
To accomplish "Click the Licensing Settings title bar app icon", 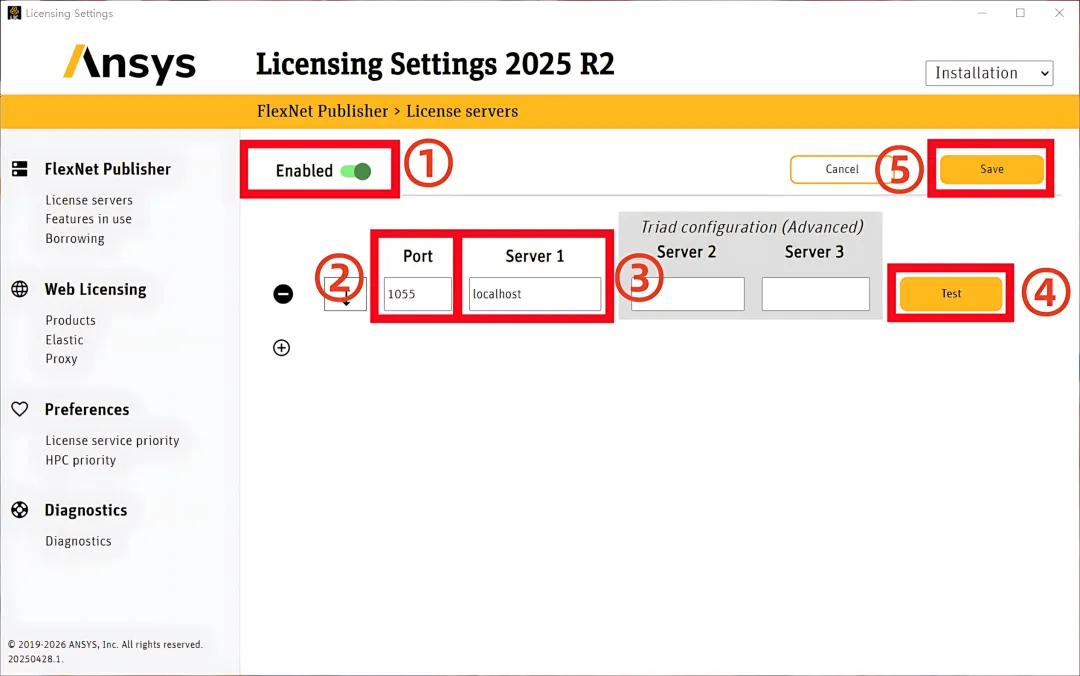I will coord(14,13).
